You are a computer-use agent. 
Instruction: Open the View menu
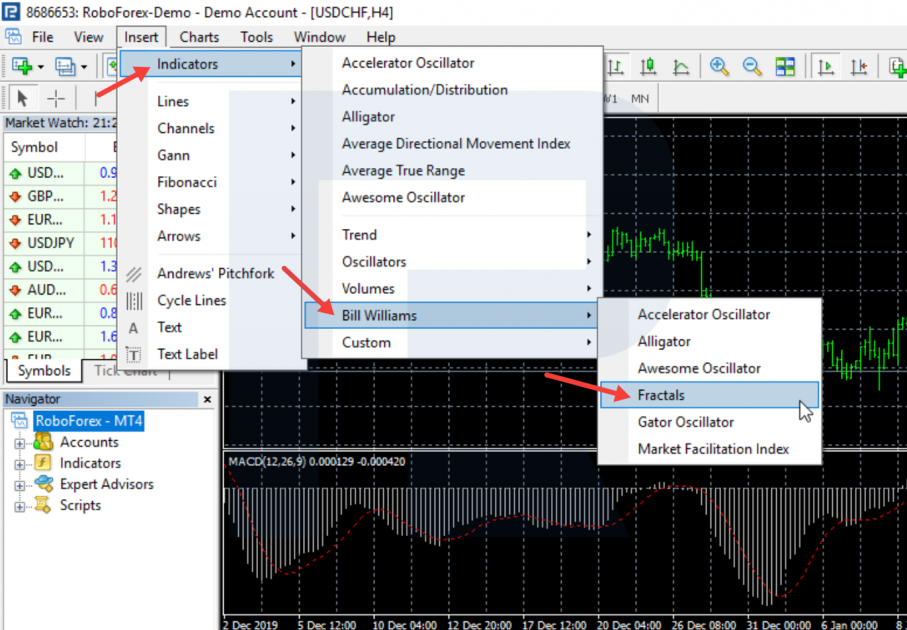coord(89,38)
